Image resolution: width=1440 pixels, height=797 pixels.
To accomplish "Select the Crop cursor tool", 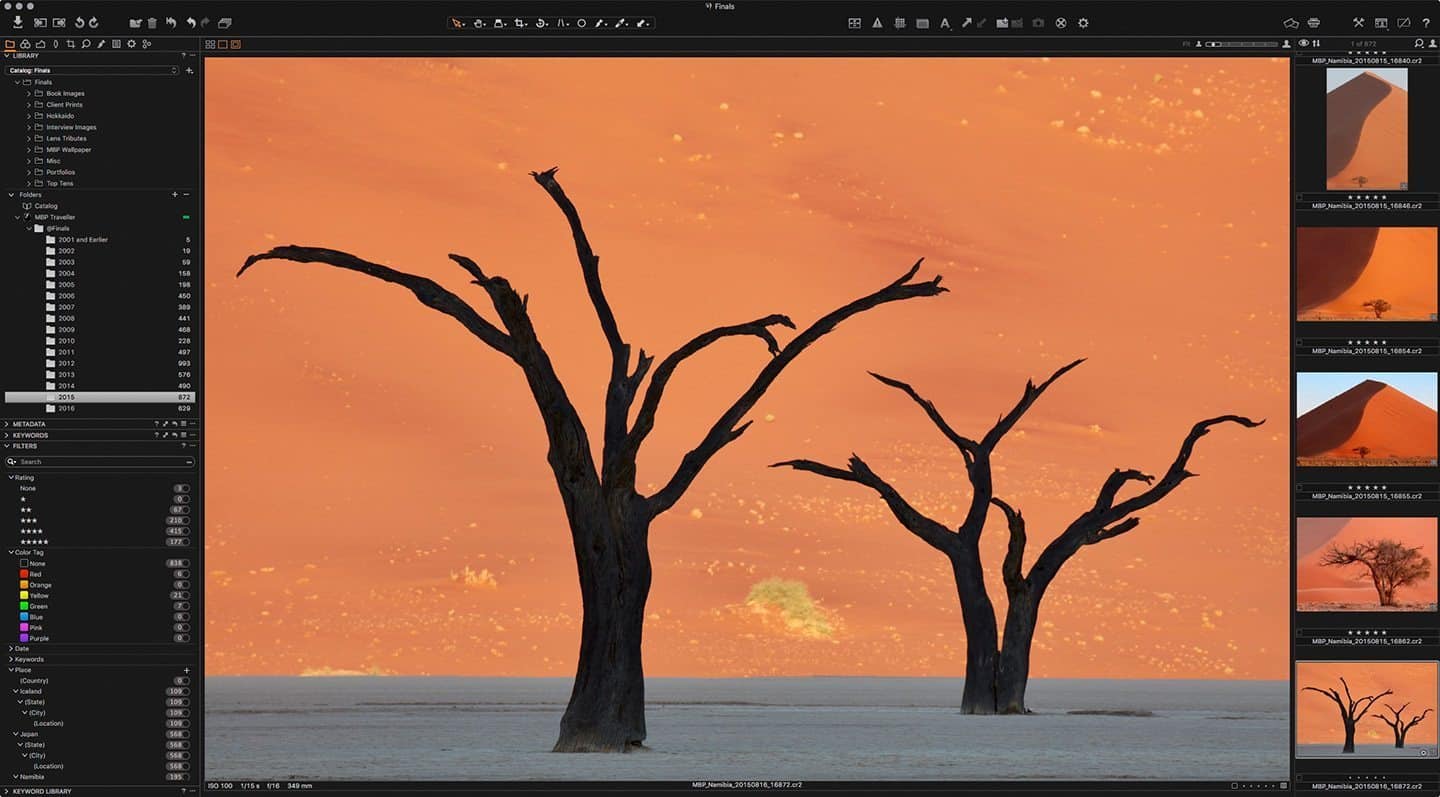I will point(520,22).
